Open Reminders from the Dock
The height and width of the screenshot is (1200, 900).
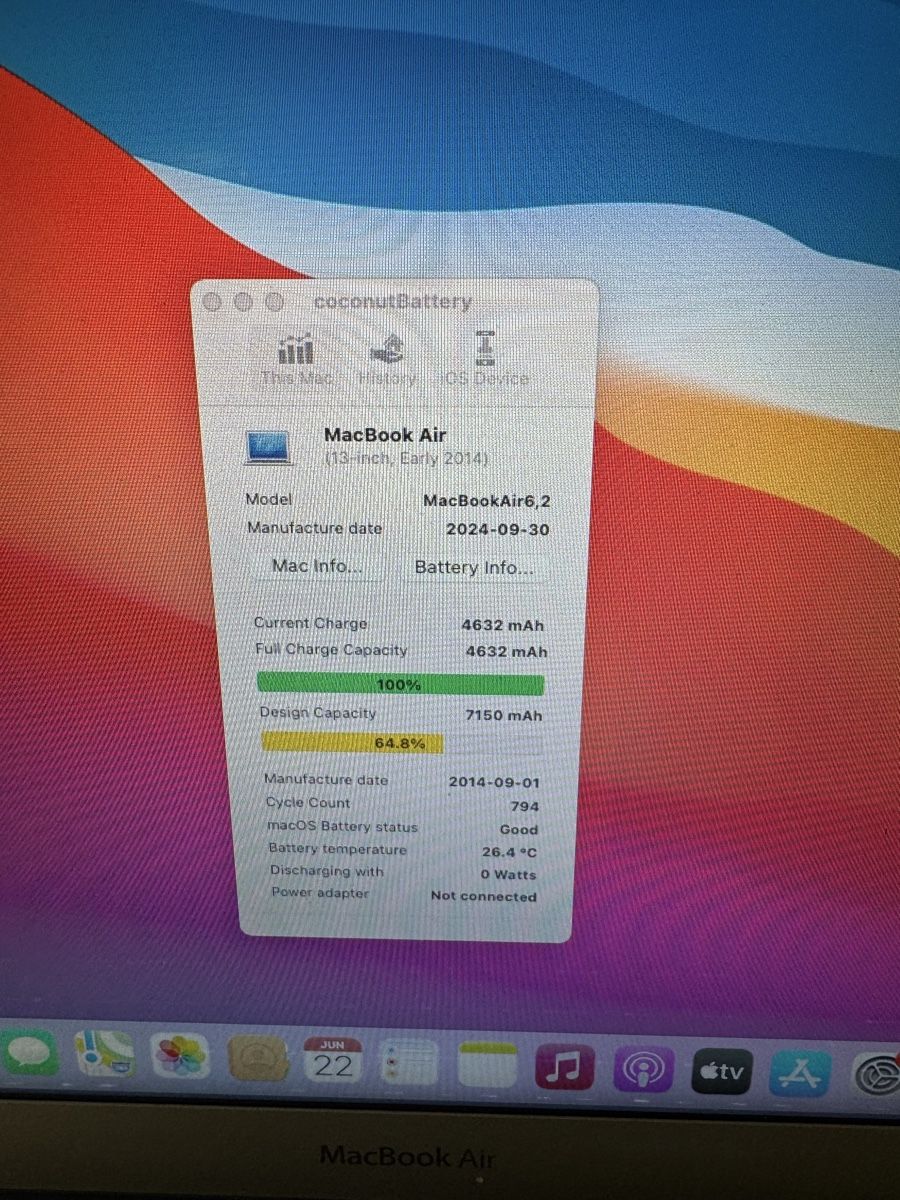tap(410, 1064)
